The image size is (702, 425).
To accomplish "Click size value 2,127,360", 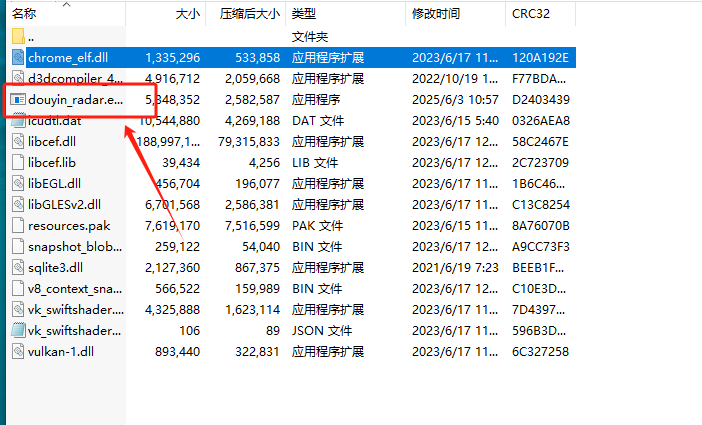I will pos(173,268).
